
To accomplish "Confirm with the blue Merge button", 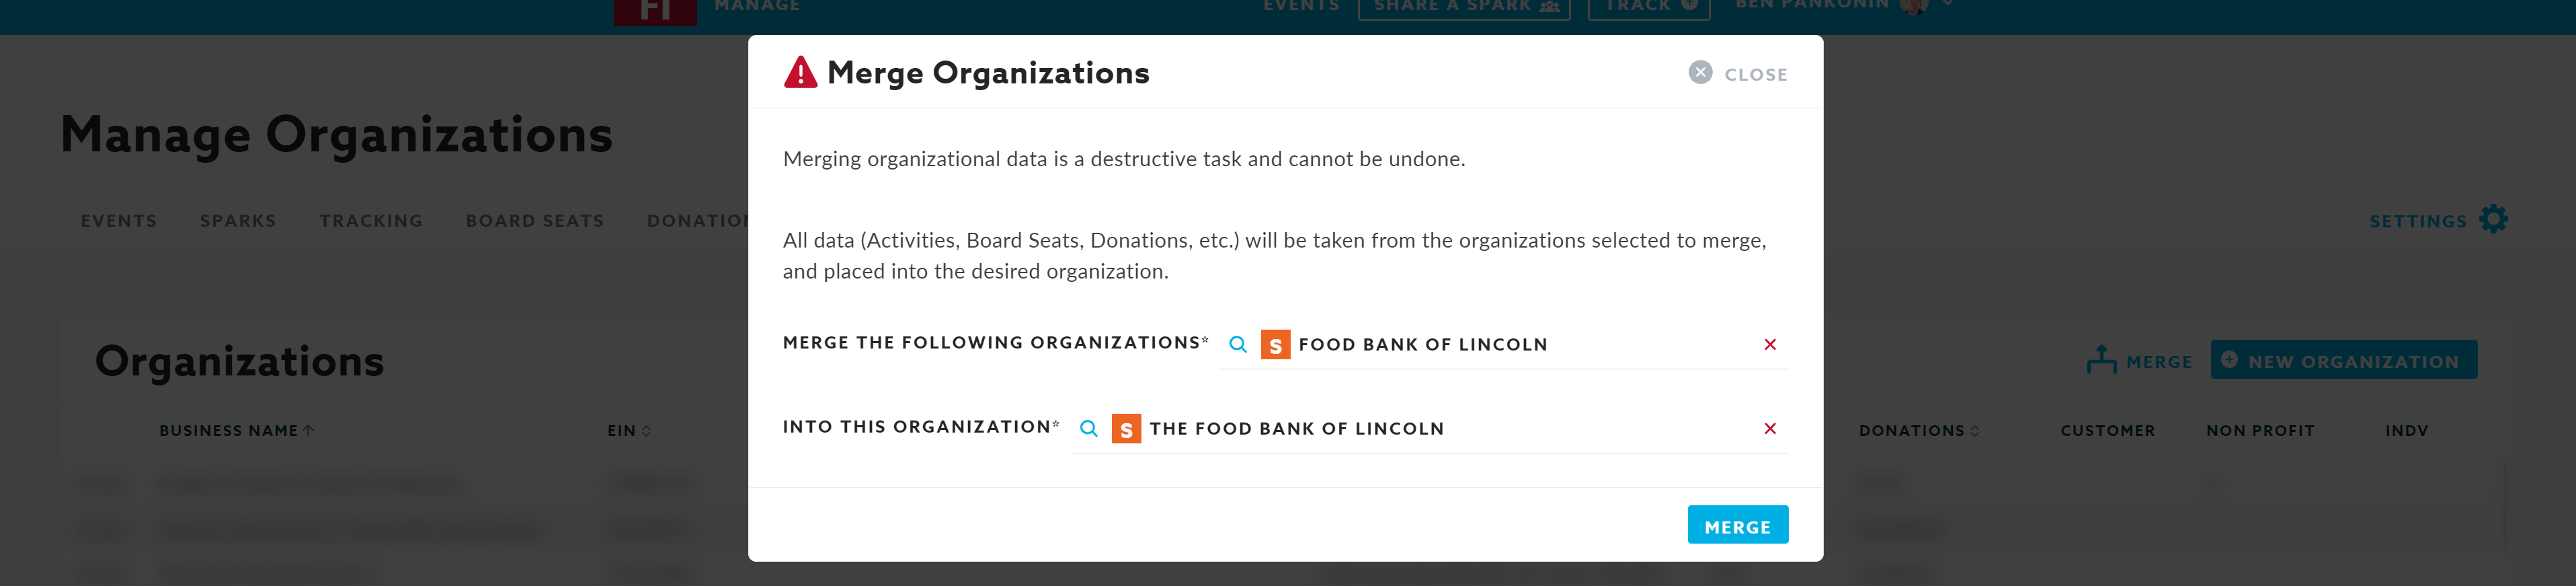I will pyautogui.click(x=1737, y=526).
